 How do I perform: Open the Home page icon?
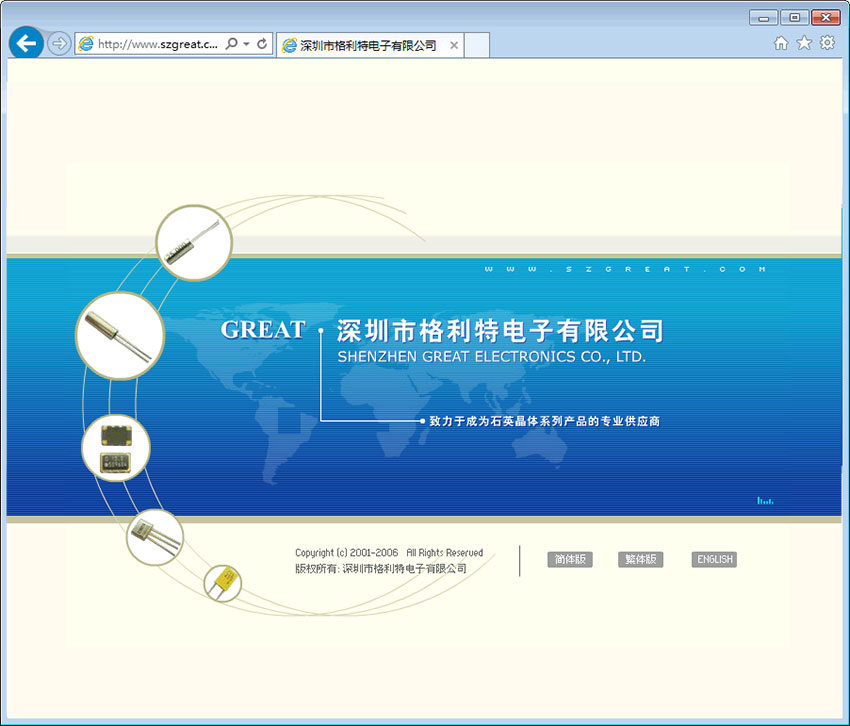pos(781,43)
